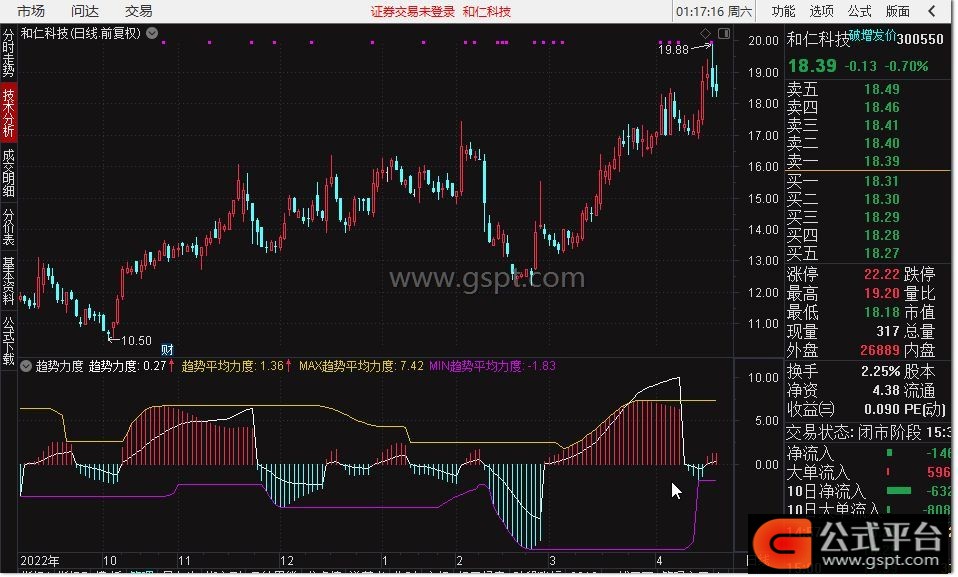Click the 10.50 low price label

(x=136, y=340)
